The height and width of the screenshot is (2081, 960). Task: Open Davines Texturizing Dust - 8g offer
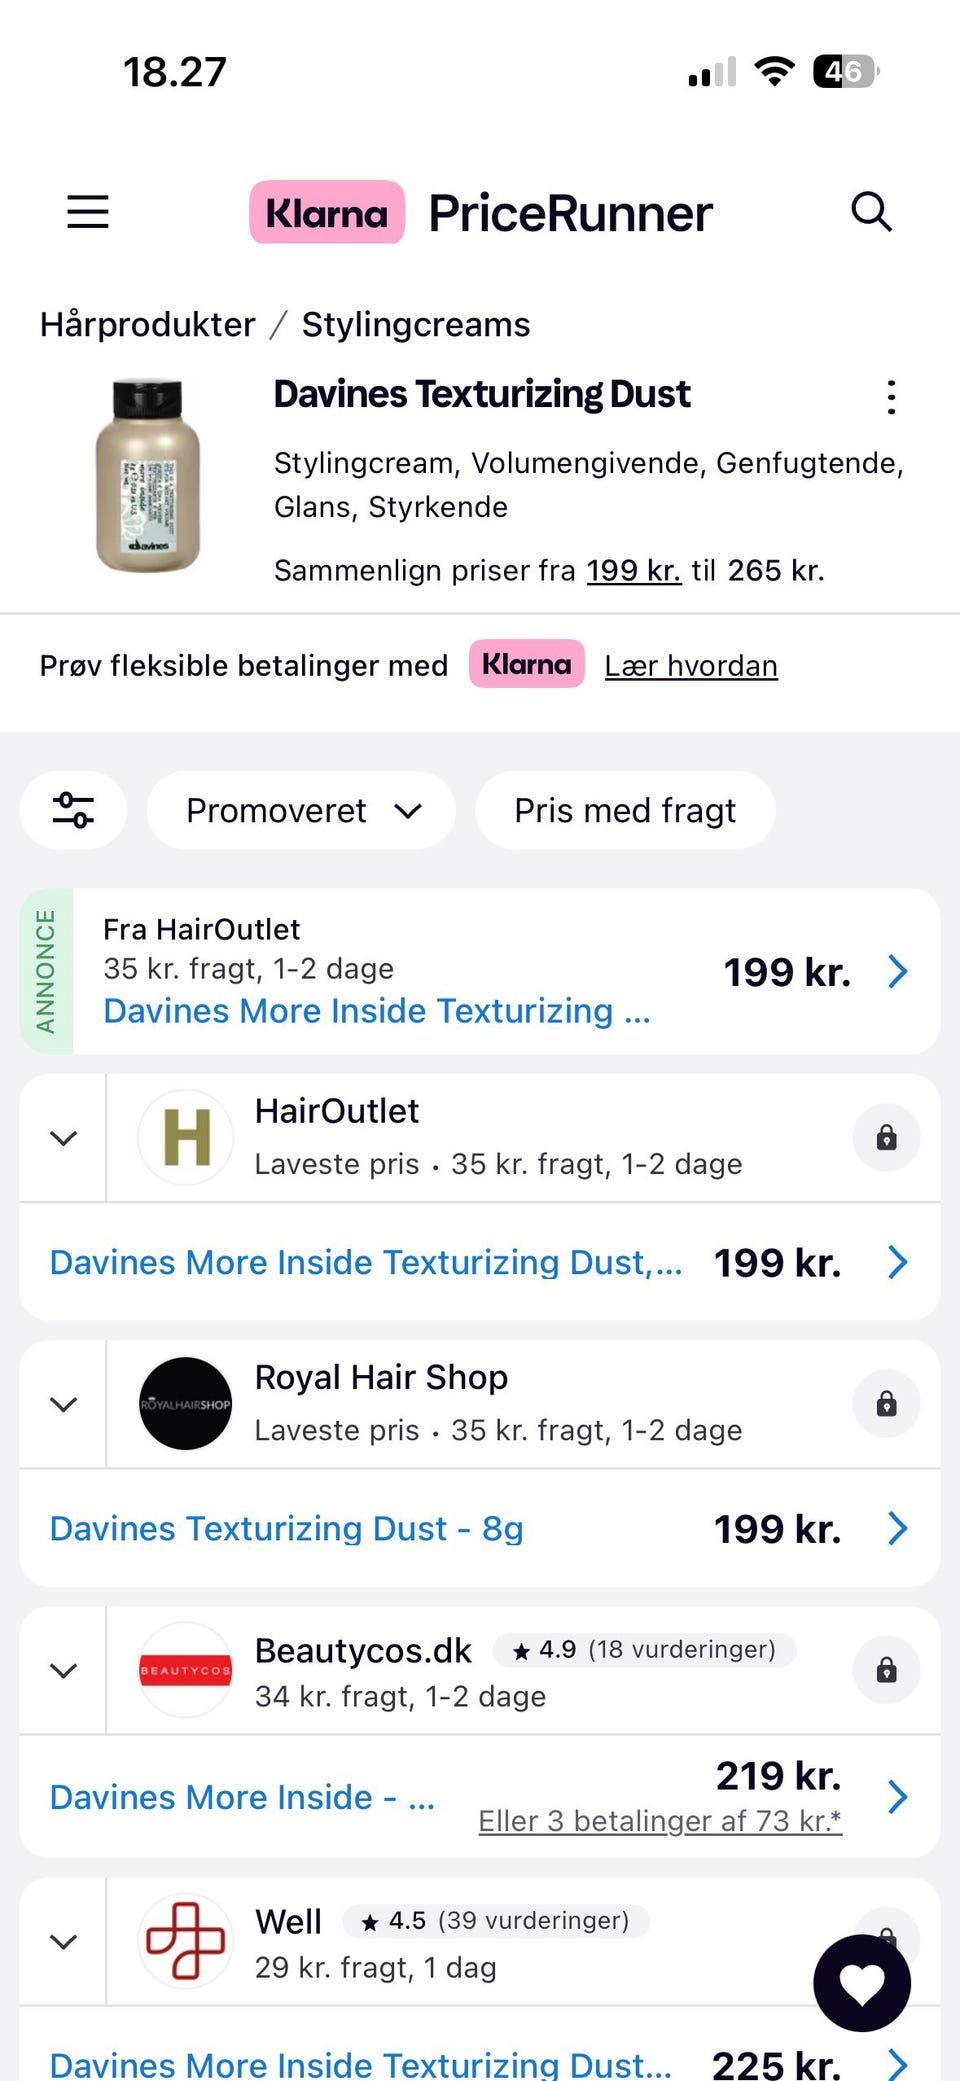click(287, 1528)
